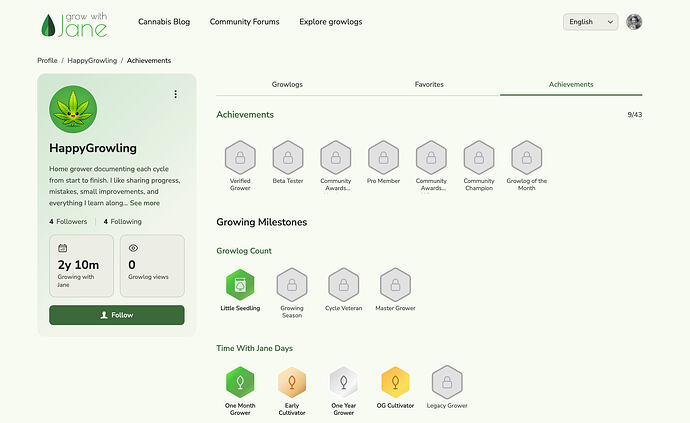Open the gold OG Cultivator badge
This screenshot has height=423, width=690.
pyautogui.click(x=395, y=382)
